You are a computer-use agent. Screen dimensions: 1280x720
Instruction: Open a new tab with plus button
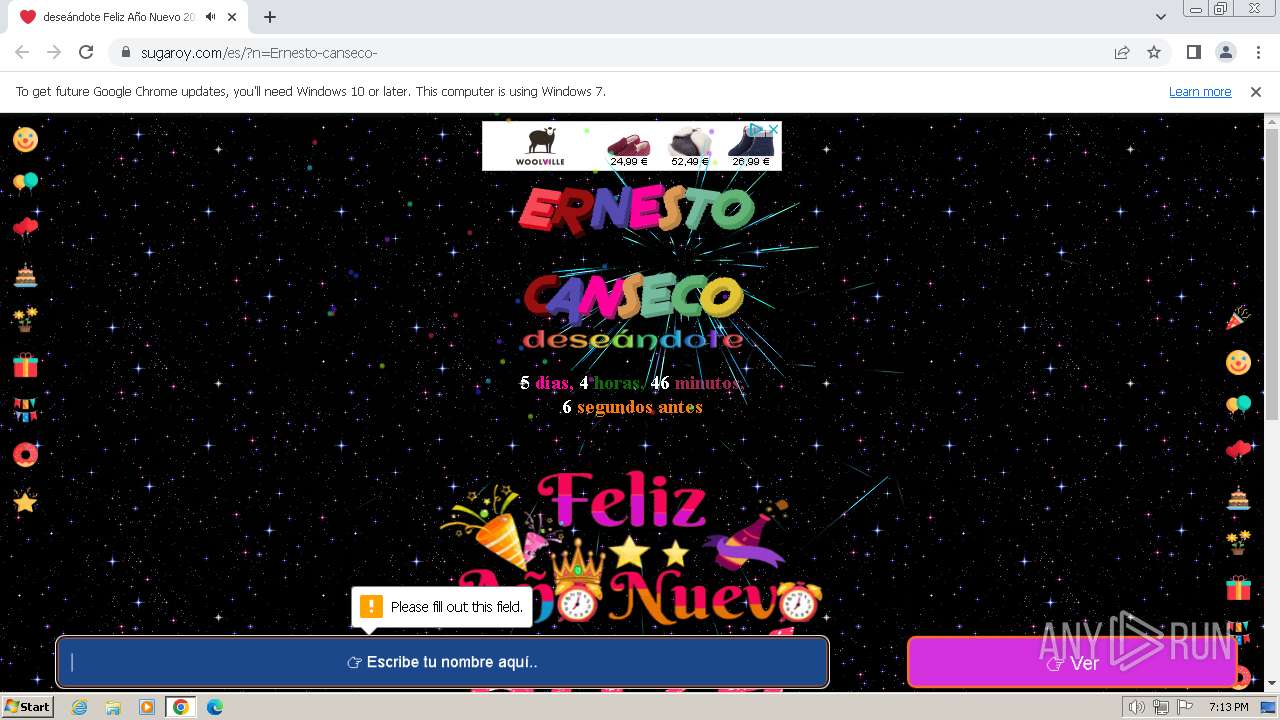point(269,17)
